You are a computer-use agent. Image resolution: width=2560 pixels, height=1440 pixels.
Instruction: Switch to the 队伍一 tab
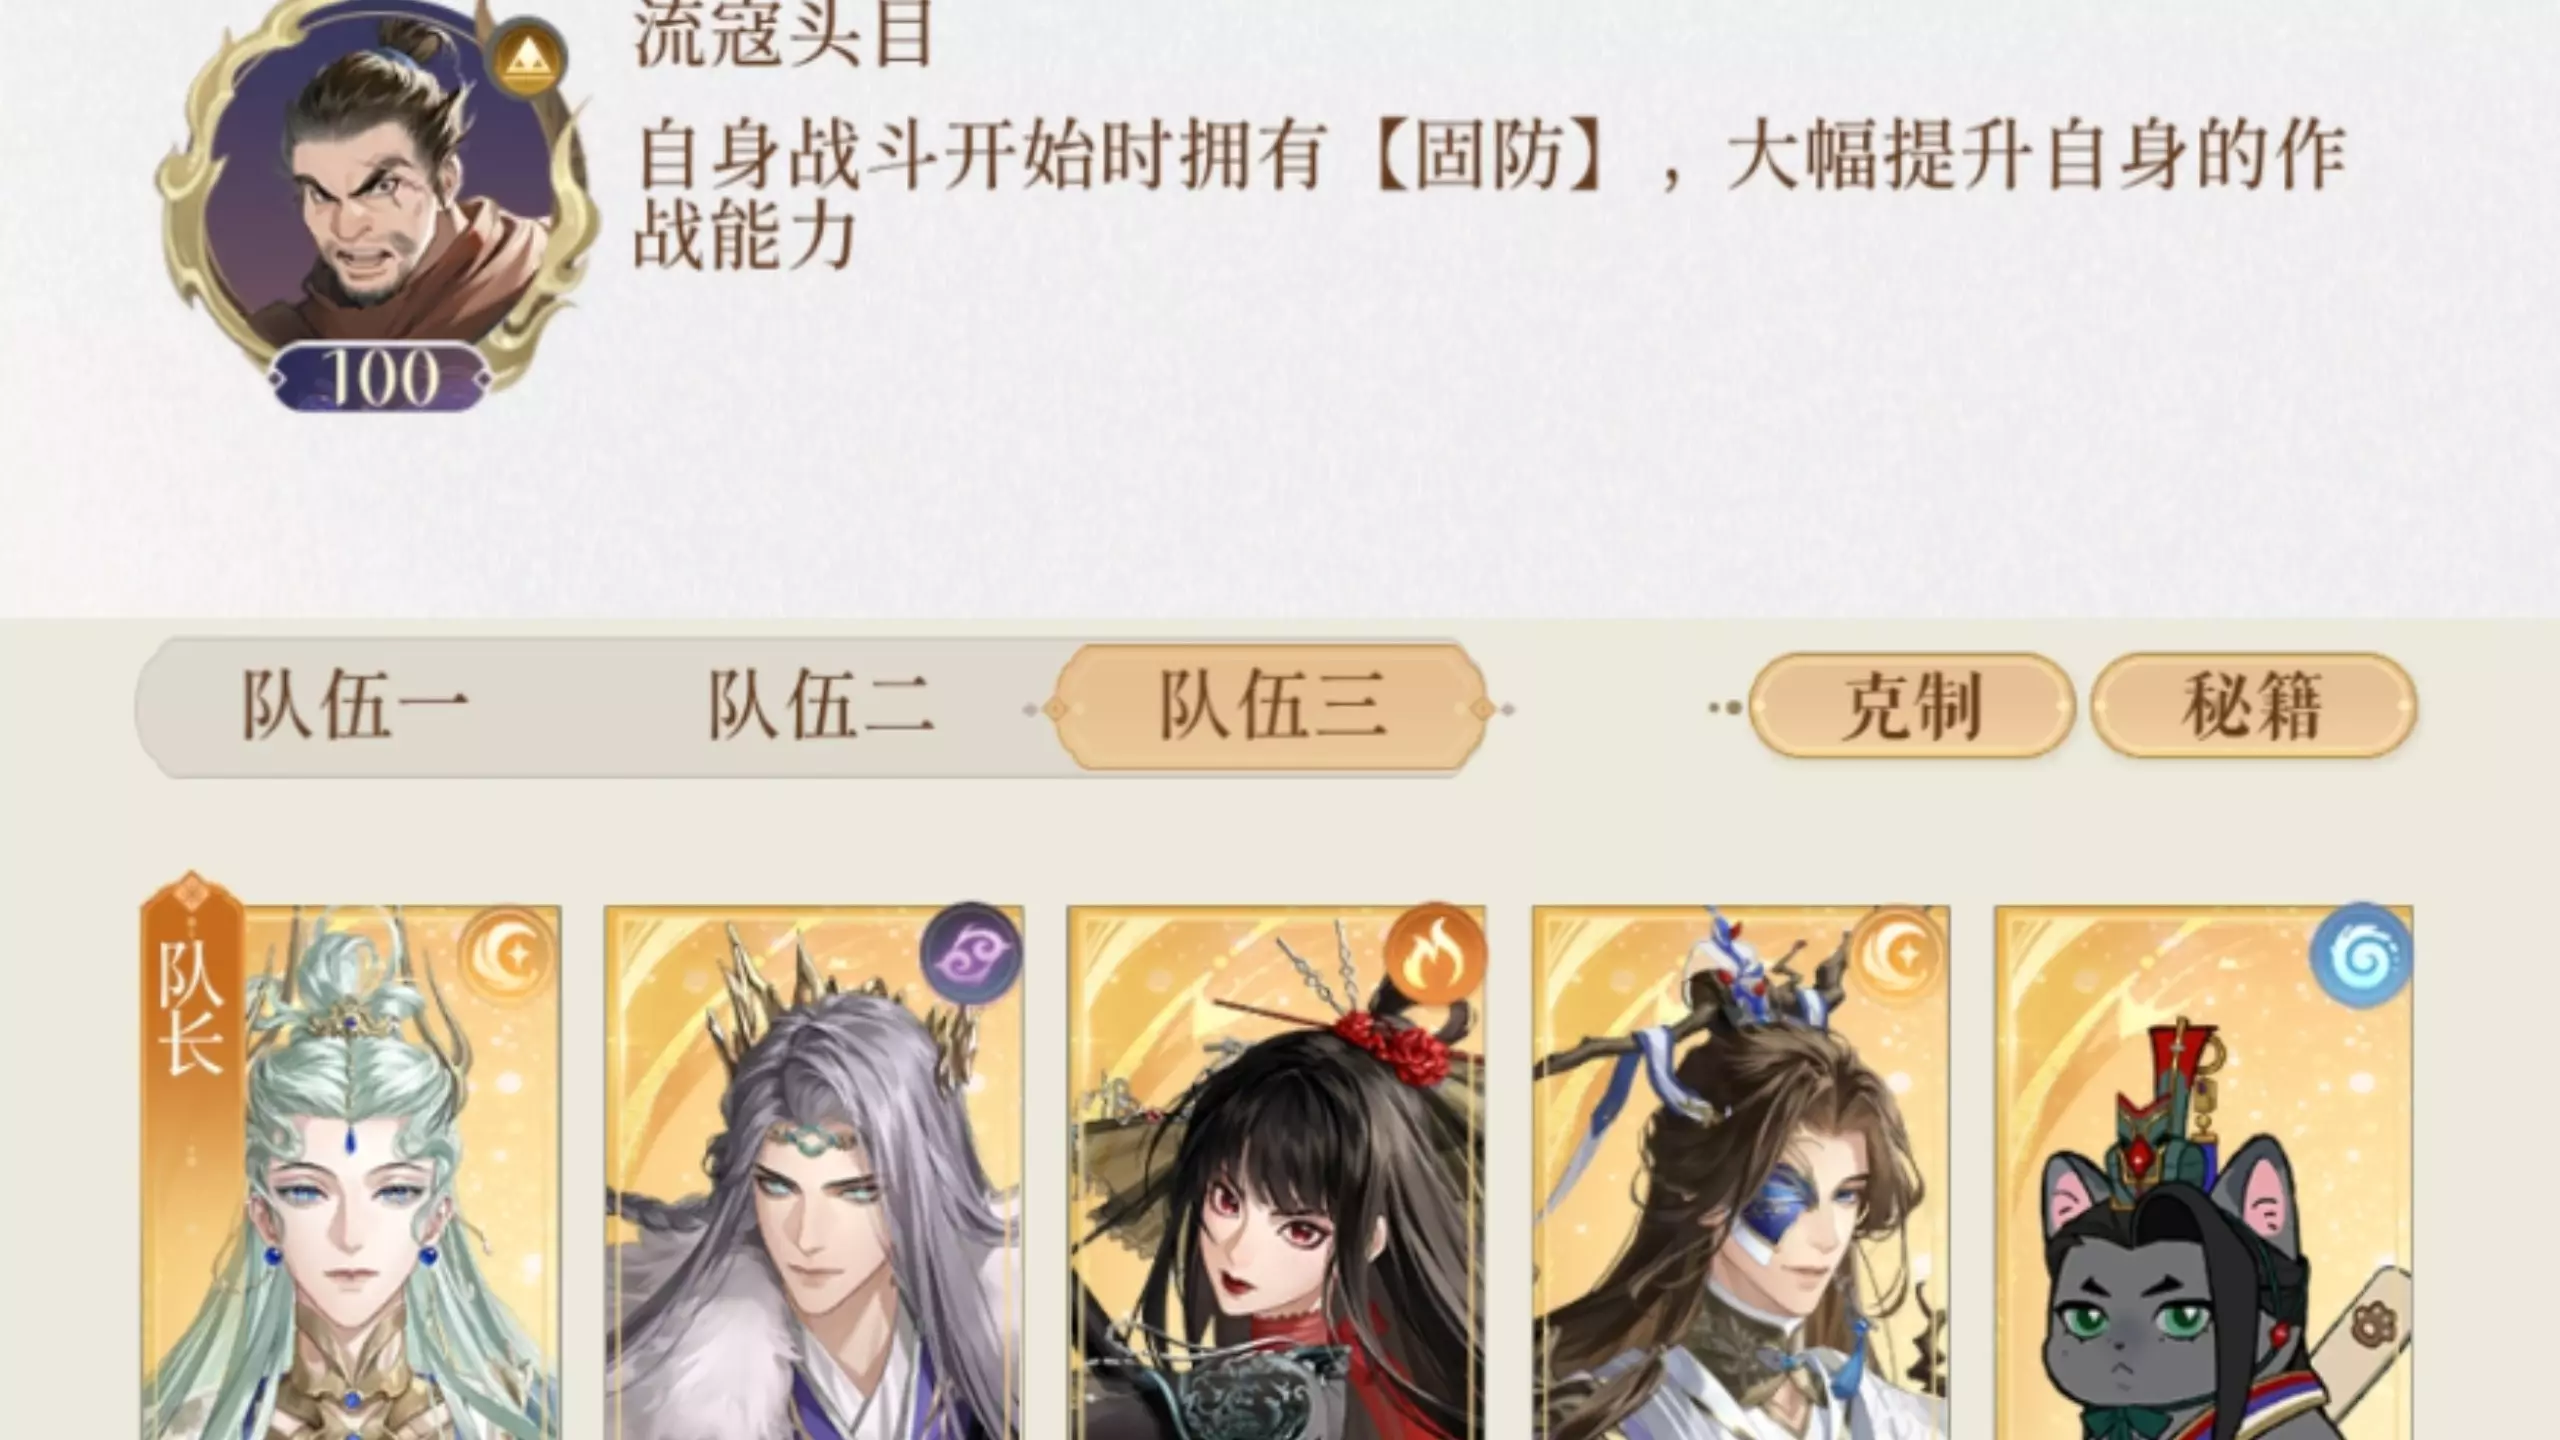[354, 706]
